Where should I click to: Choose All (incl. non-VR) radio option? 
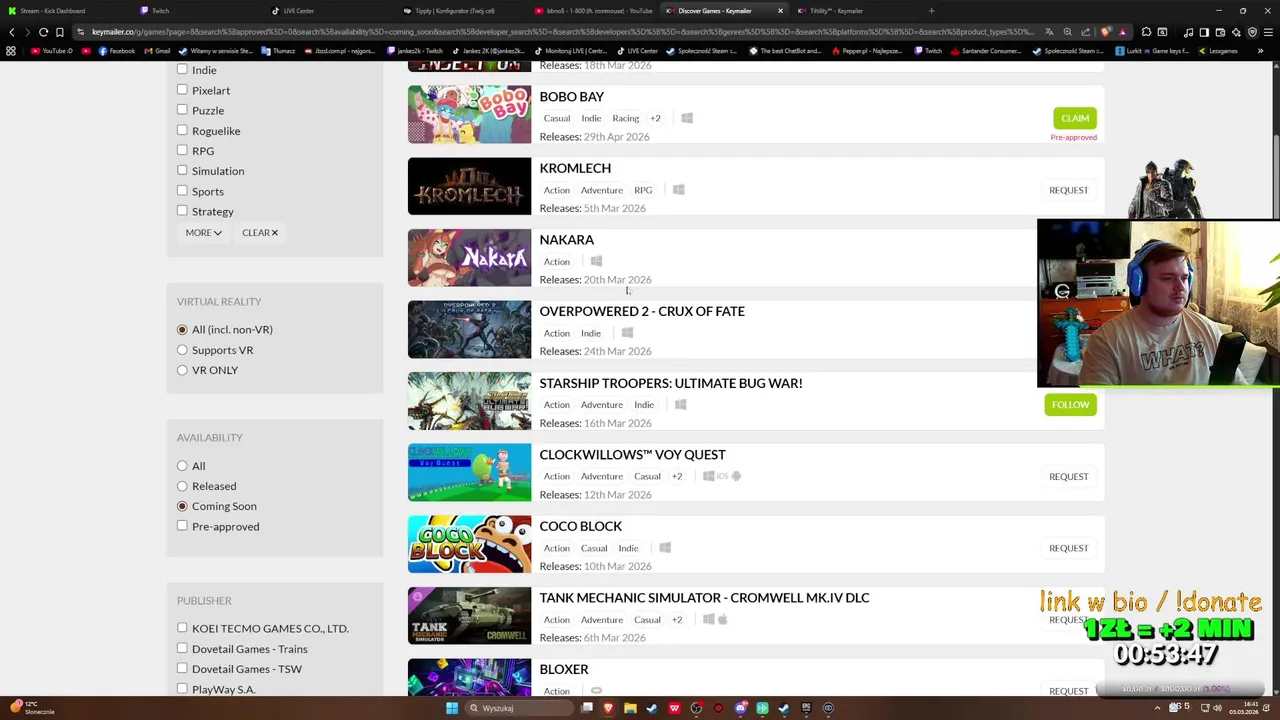[x=182, y=329]
